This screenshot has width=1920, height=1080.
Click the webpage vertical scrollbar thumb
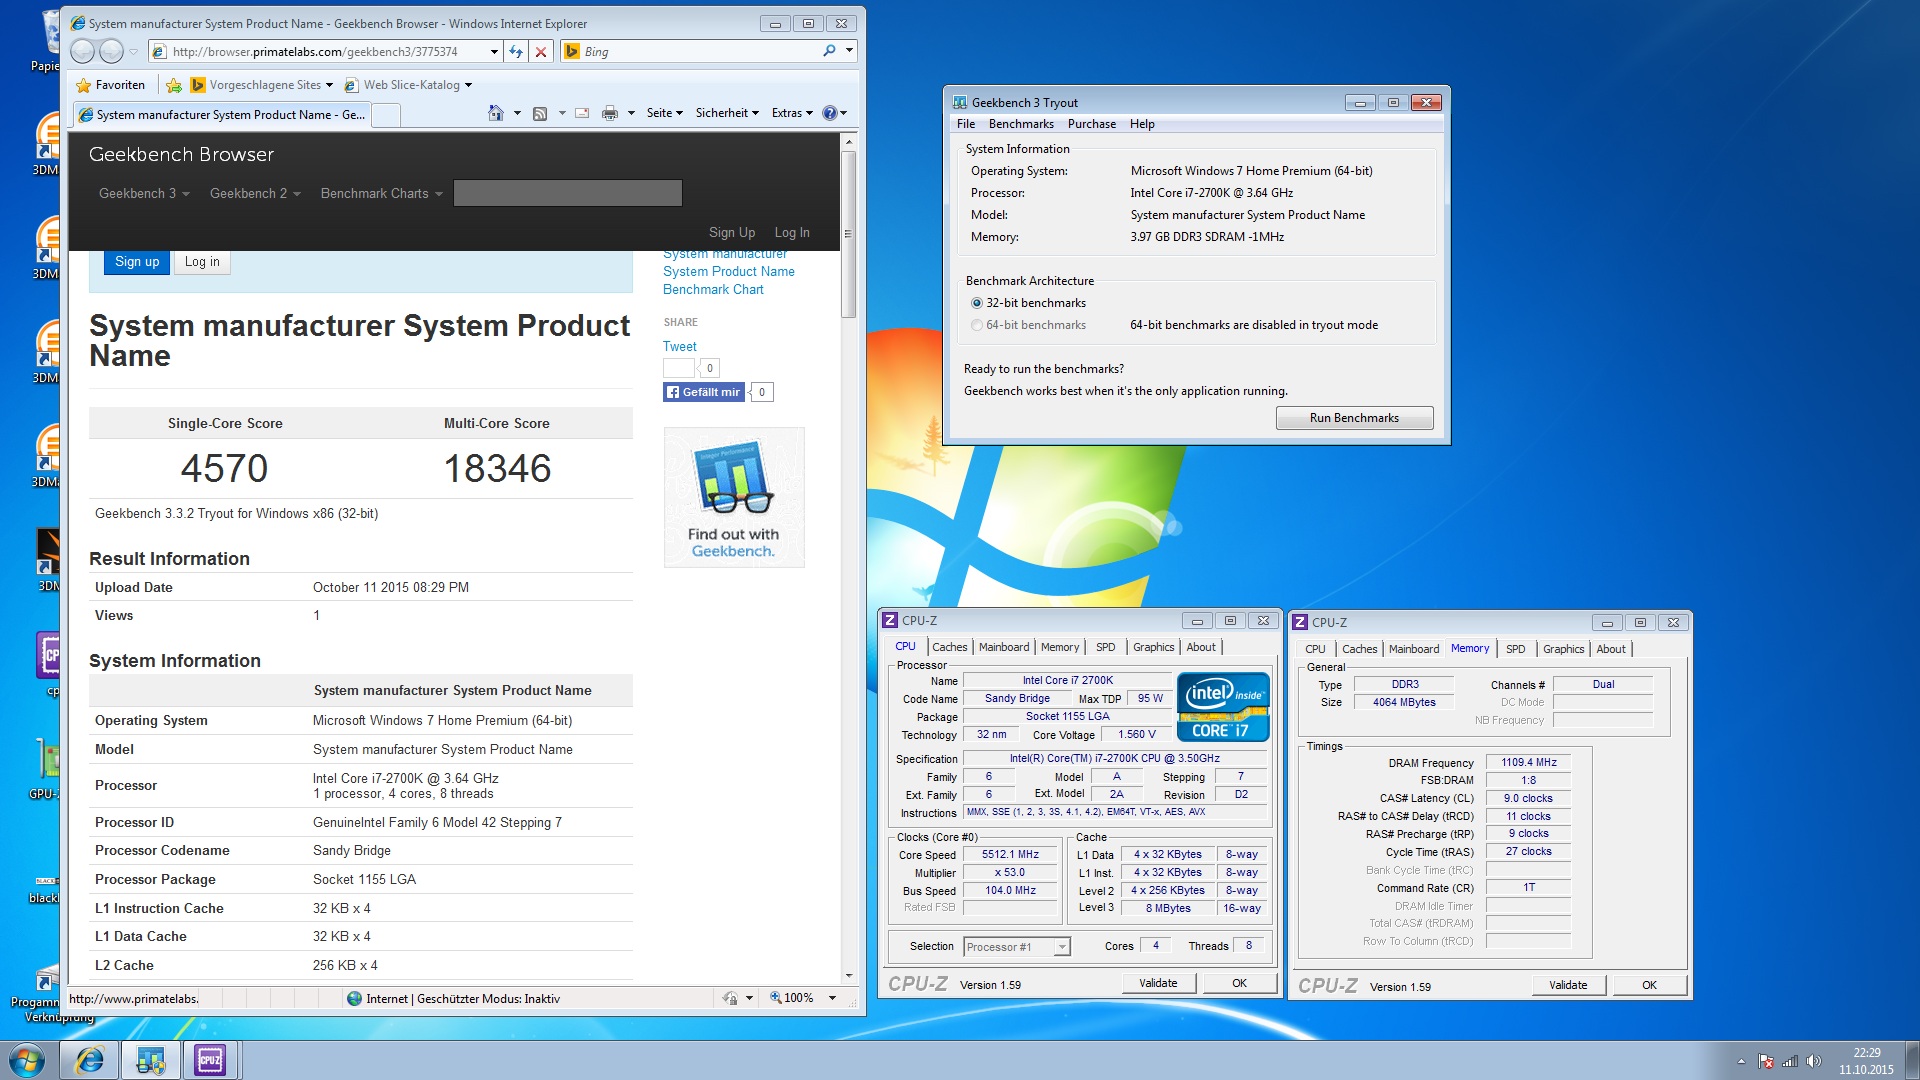click(x=848, y=235)
